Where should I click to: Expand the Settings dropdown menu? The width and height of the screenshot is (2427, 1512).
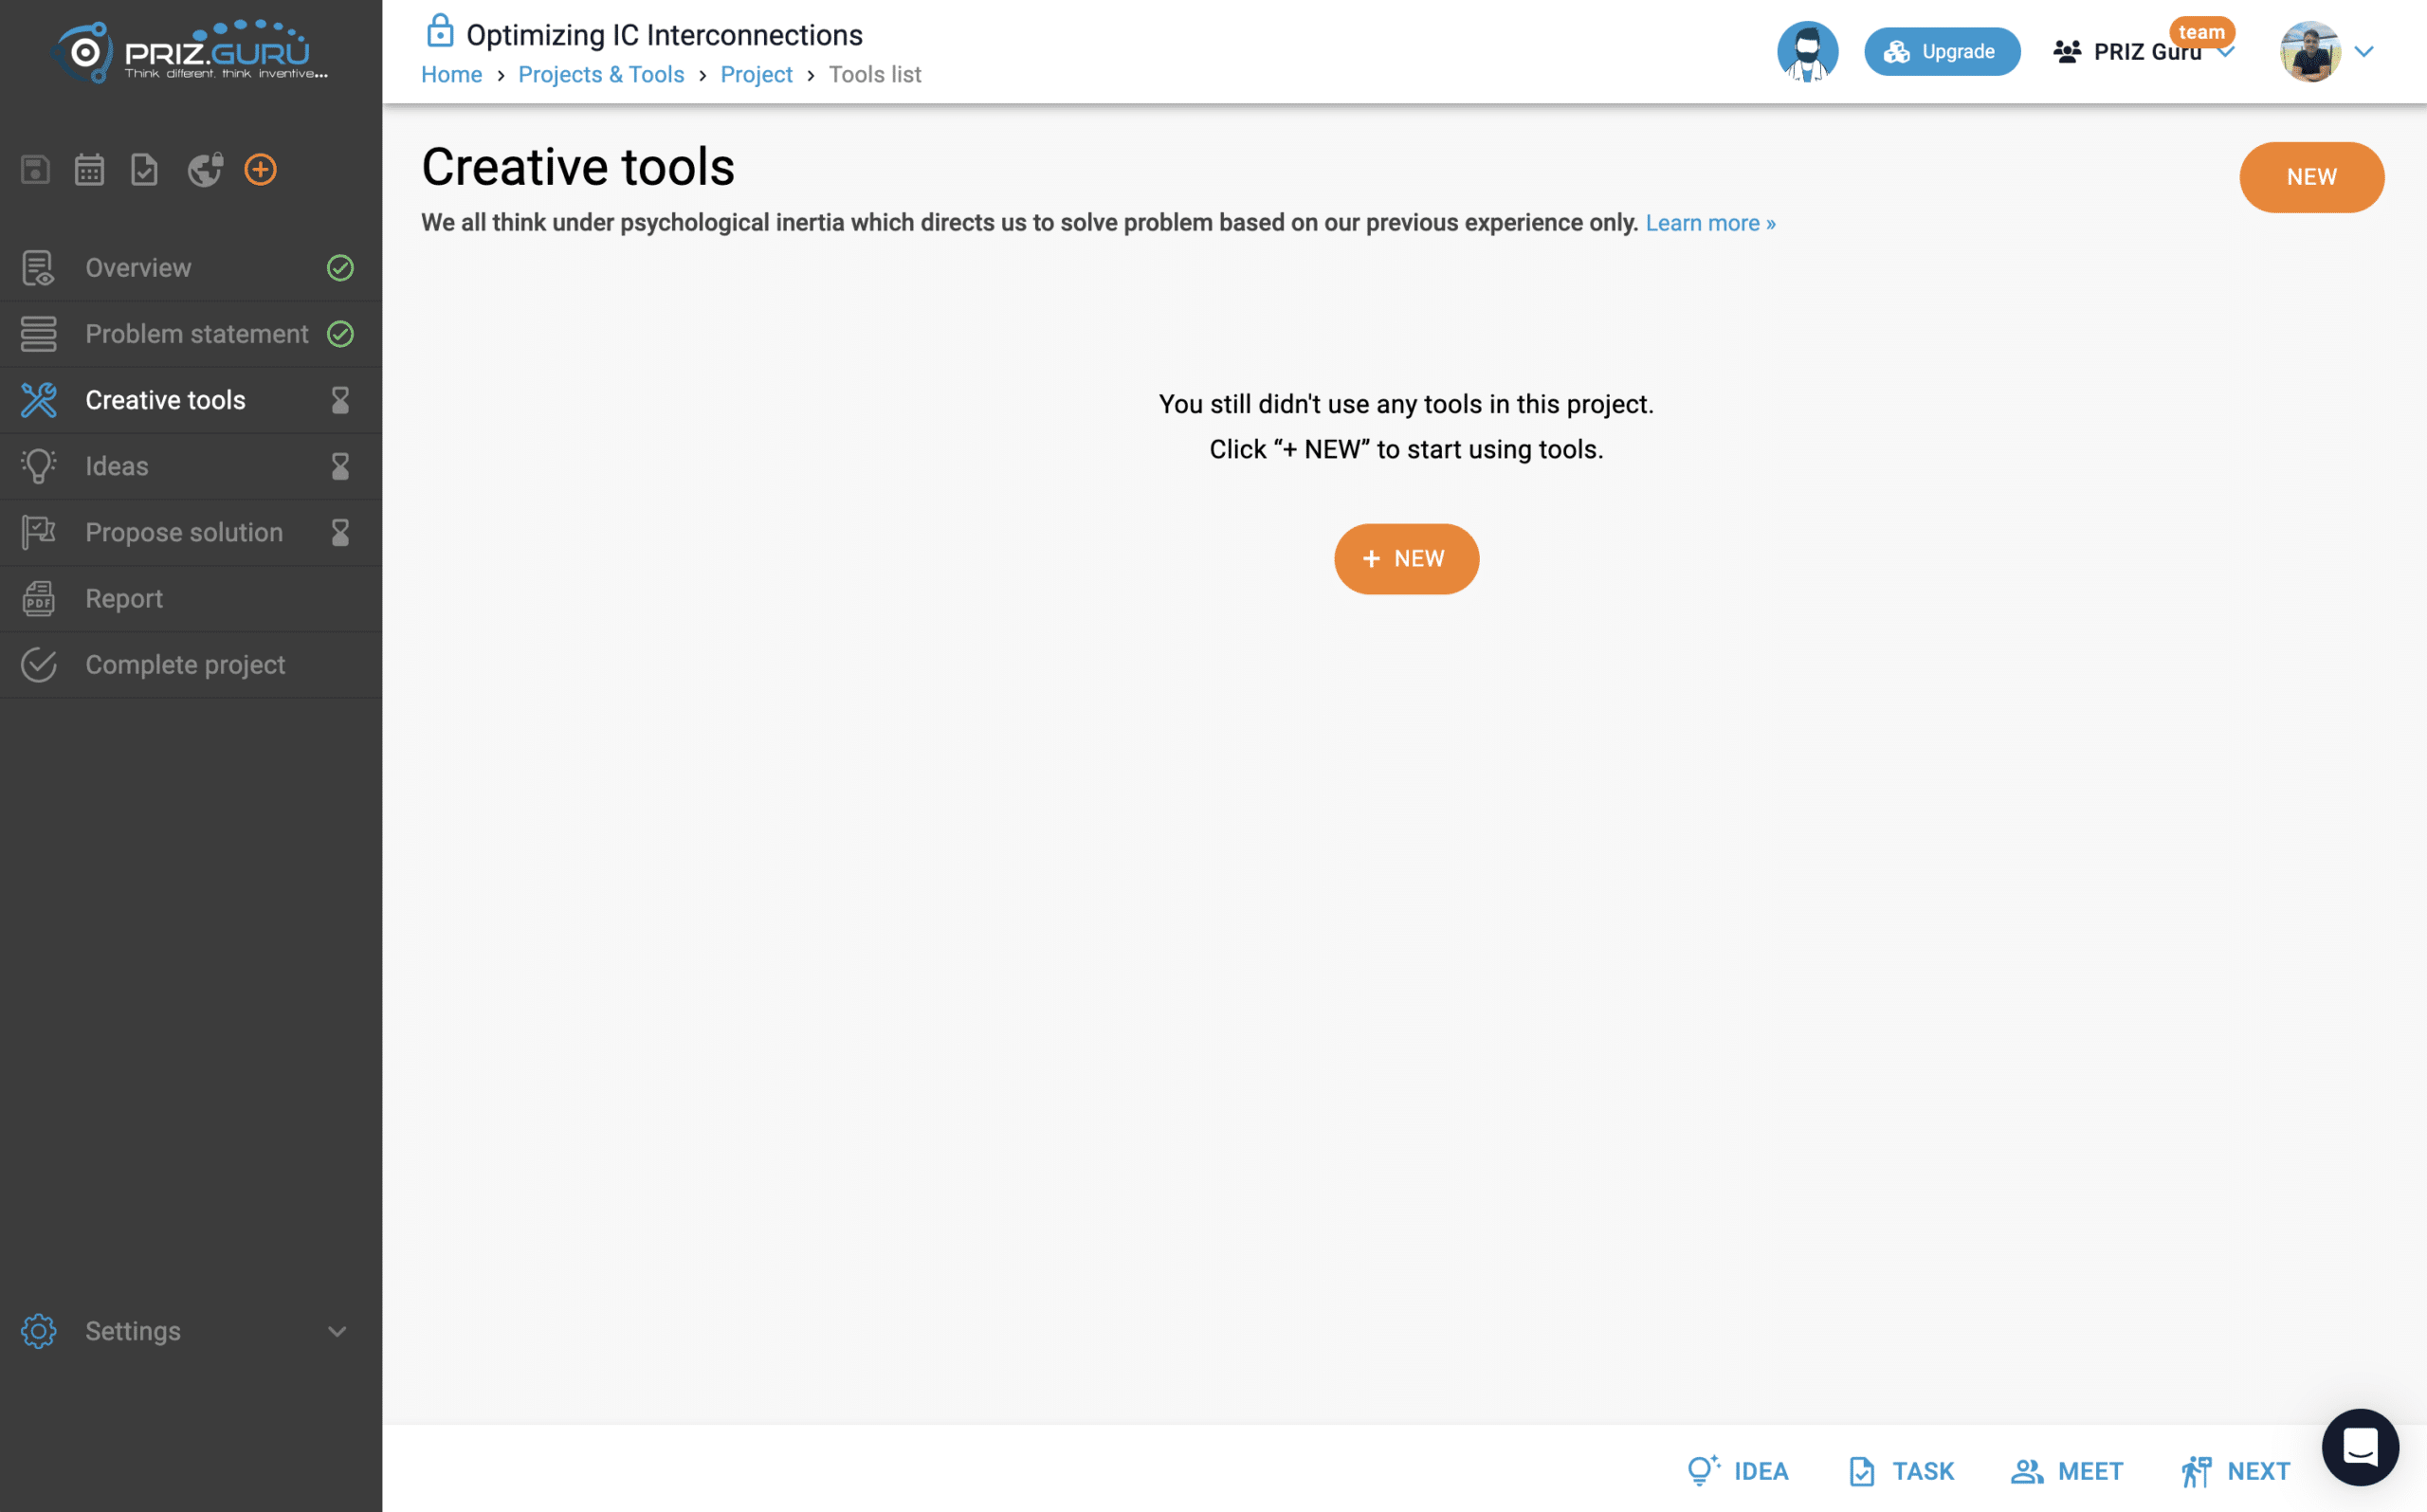pos(337,1331)
